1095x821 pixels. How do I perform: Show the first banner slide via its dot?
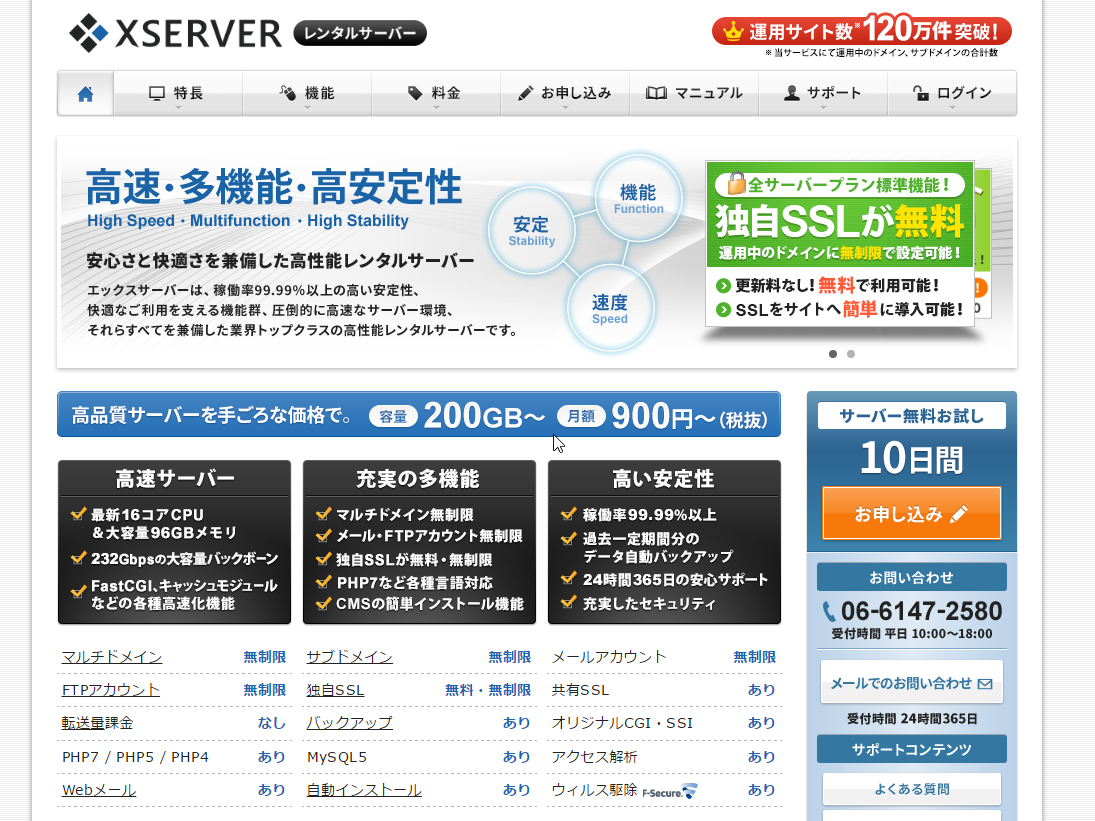(832, 354)
